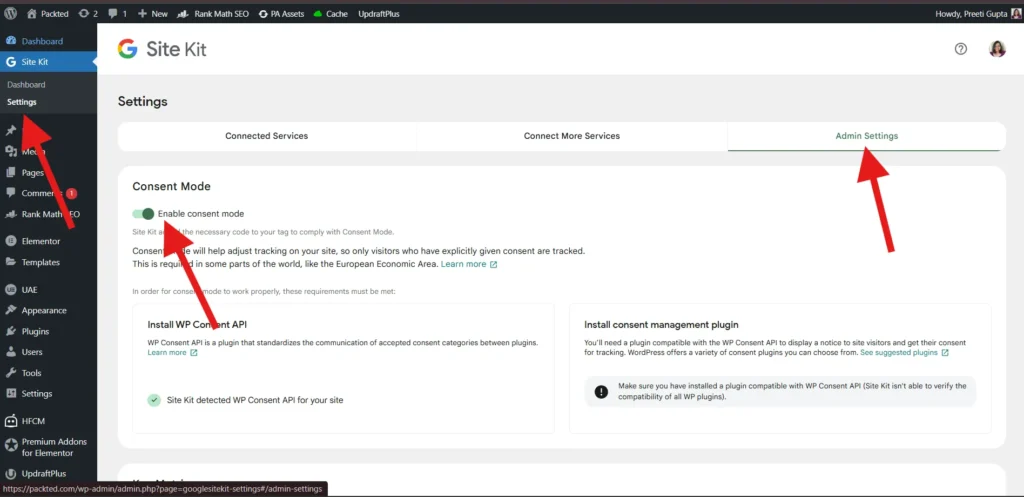This screenshot has width=1024, height=497.
Task: Click the Google Site Kit logo
Action: click(162, 49)
